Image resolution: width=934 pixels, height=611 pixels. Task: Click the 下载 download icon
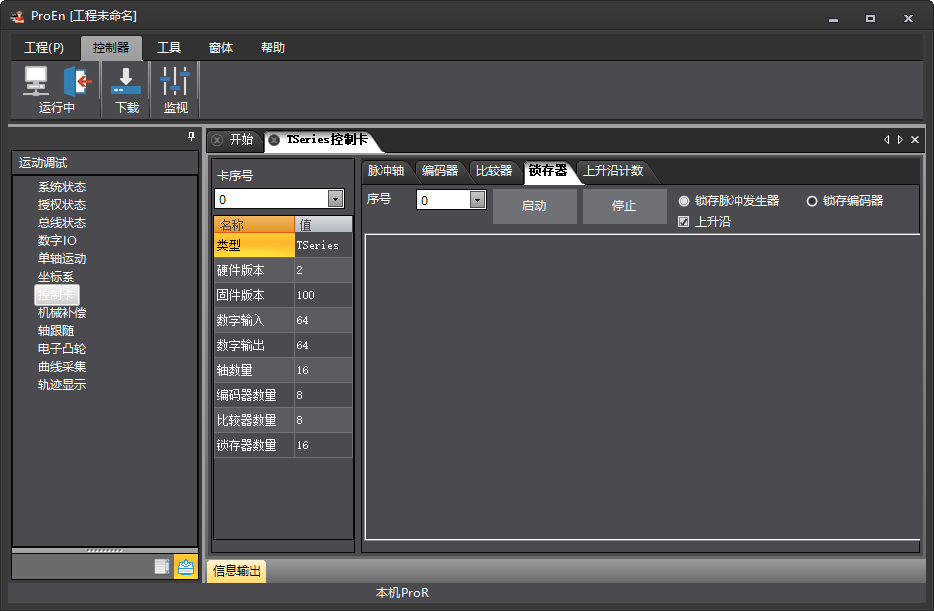click(x=126, y=81)
